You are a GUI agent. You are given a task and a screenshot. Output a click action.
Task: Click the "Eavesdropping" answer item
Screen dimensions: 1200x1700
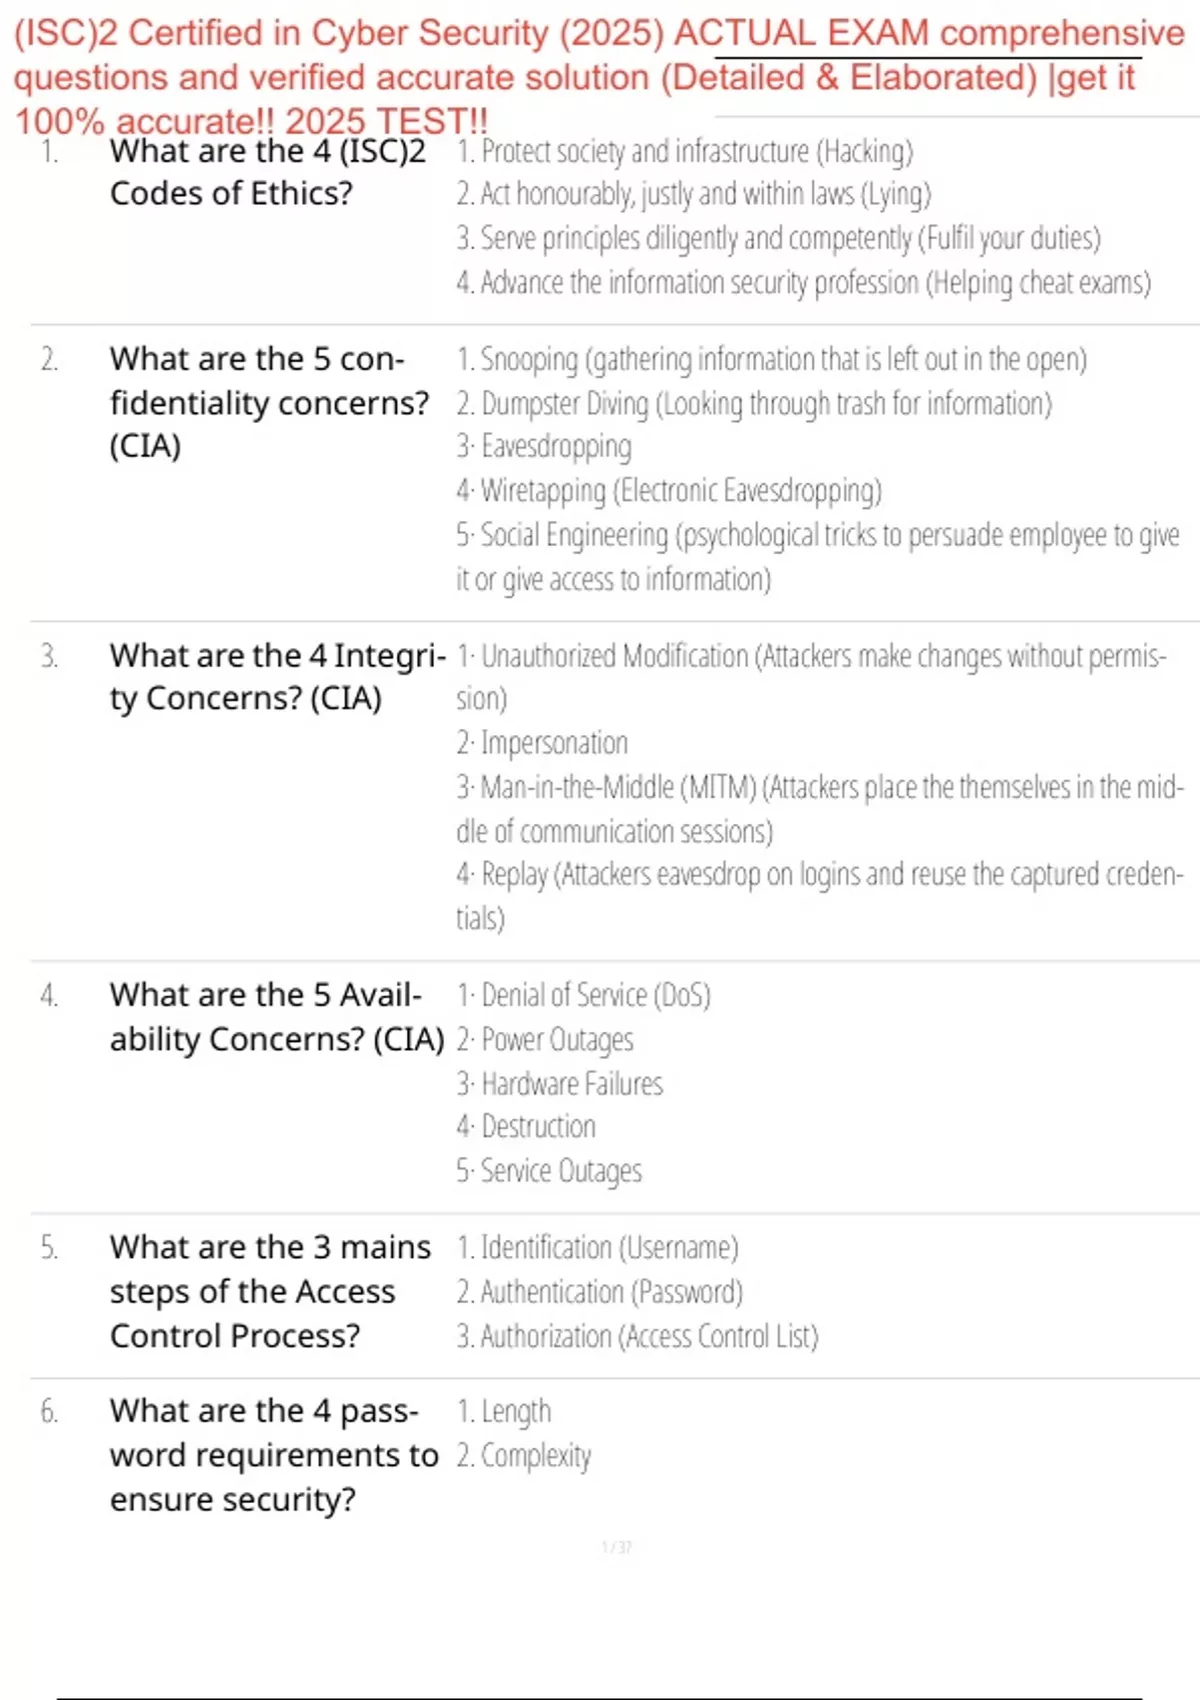pos(545,447)
